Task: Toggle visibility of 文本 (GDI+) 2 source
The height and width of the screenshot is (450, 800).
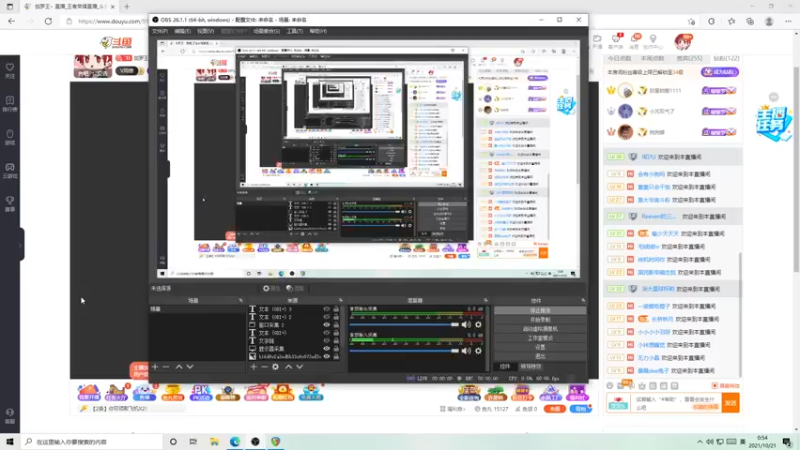Action: (327, 317)
